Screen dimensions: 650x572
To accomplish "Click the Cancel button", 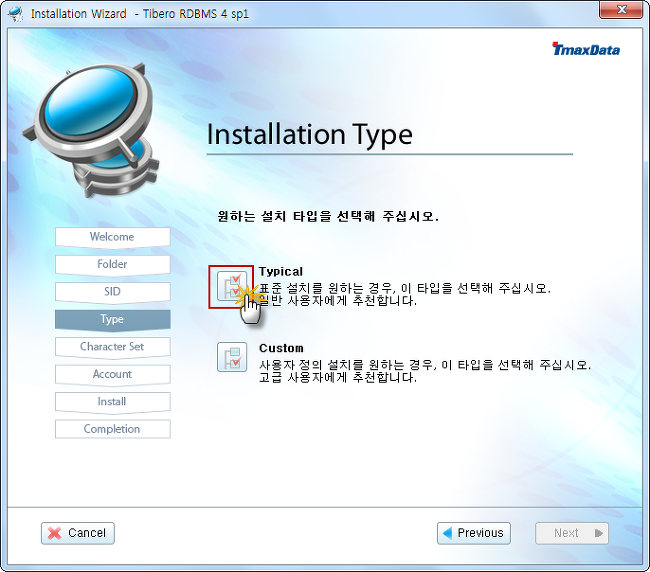I will point(78,533).
